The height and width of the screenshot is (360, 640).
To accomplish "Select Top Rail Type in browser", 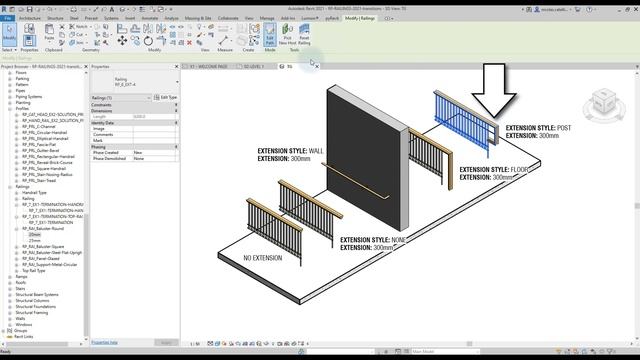I will [33, 271].
